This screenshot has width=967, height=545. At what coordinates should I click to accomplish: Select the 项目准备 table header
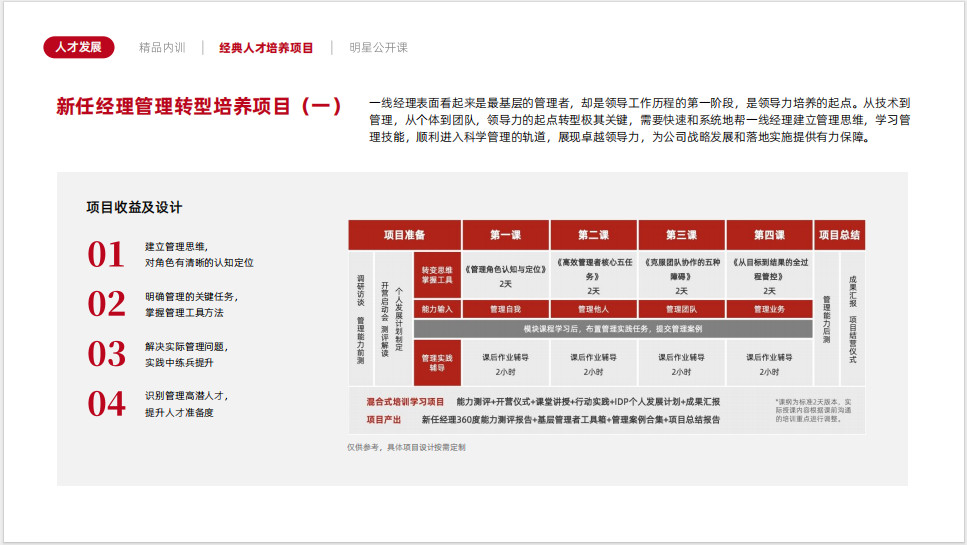(x=404, y=235)
